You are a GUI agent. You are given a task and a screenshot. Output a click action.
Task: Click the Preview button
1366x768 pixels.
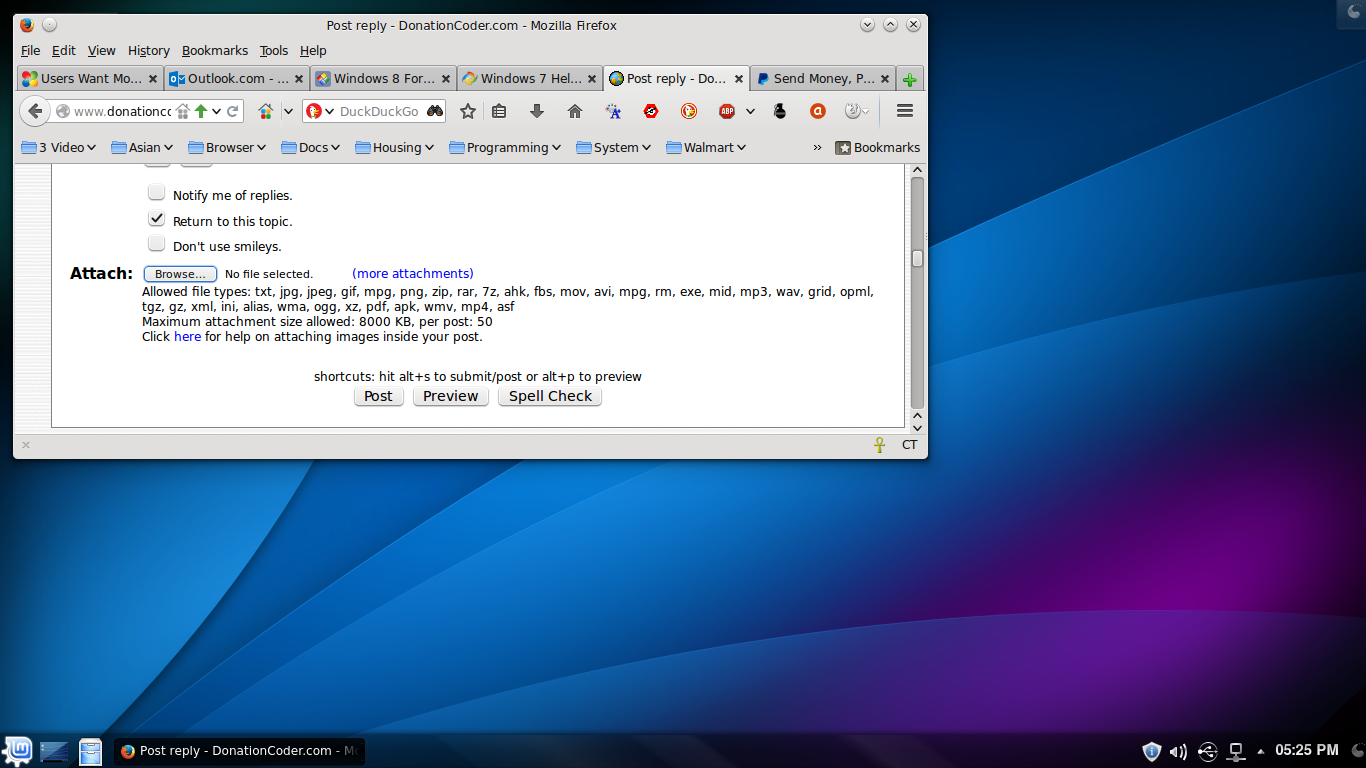pyautogui.click(x=451, y=396)
